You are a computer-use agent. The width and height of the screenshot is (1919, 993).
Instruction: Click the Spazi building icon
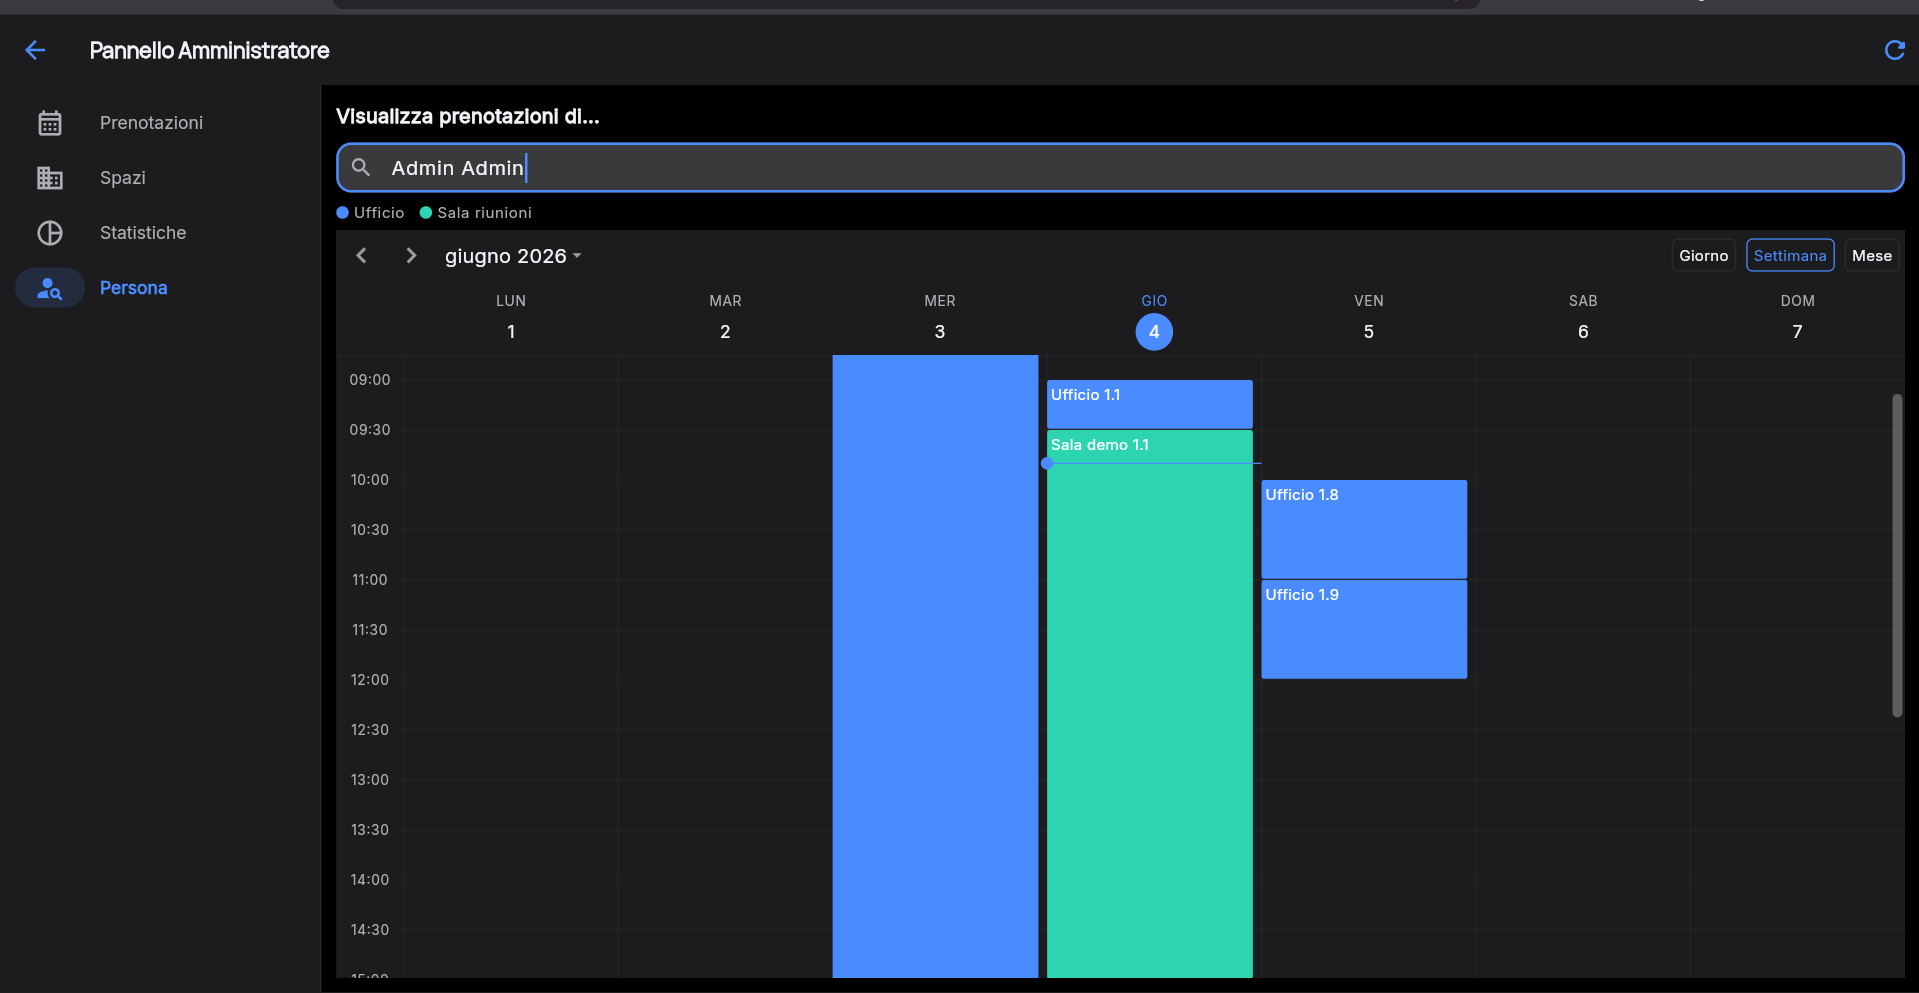tap(50, 178)
